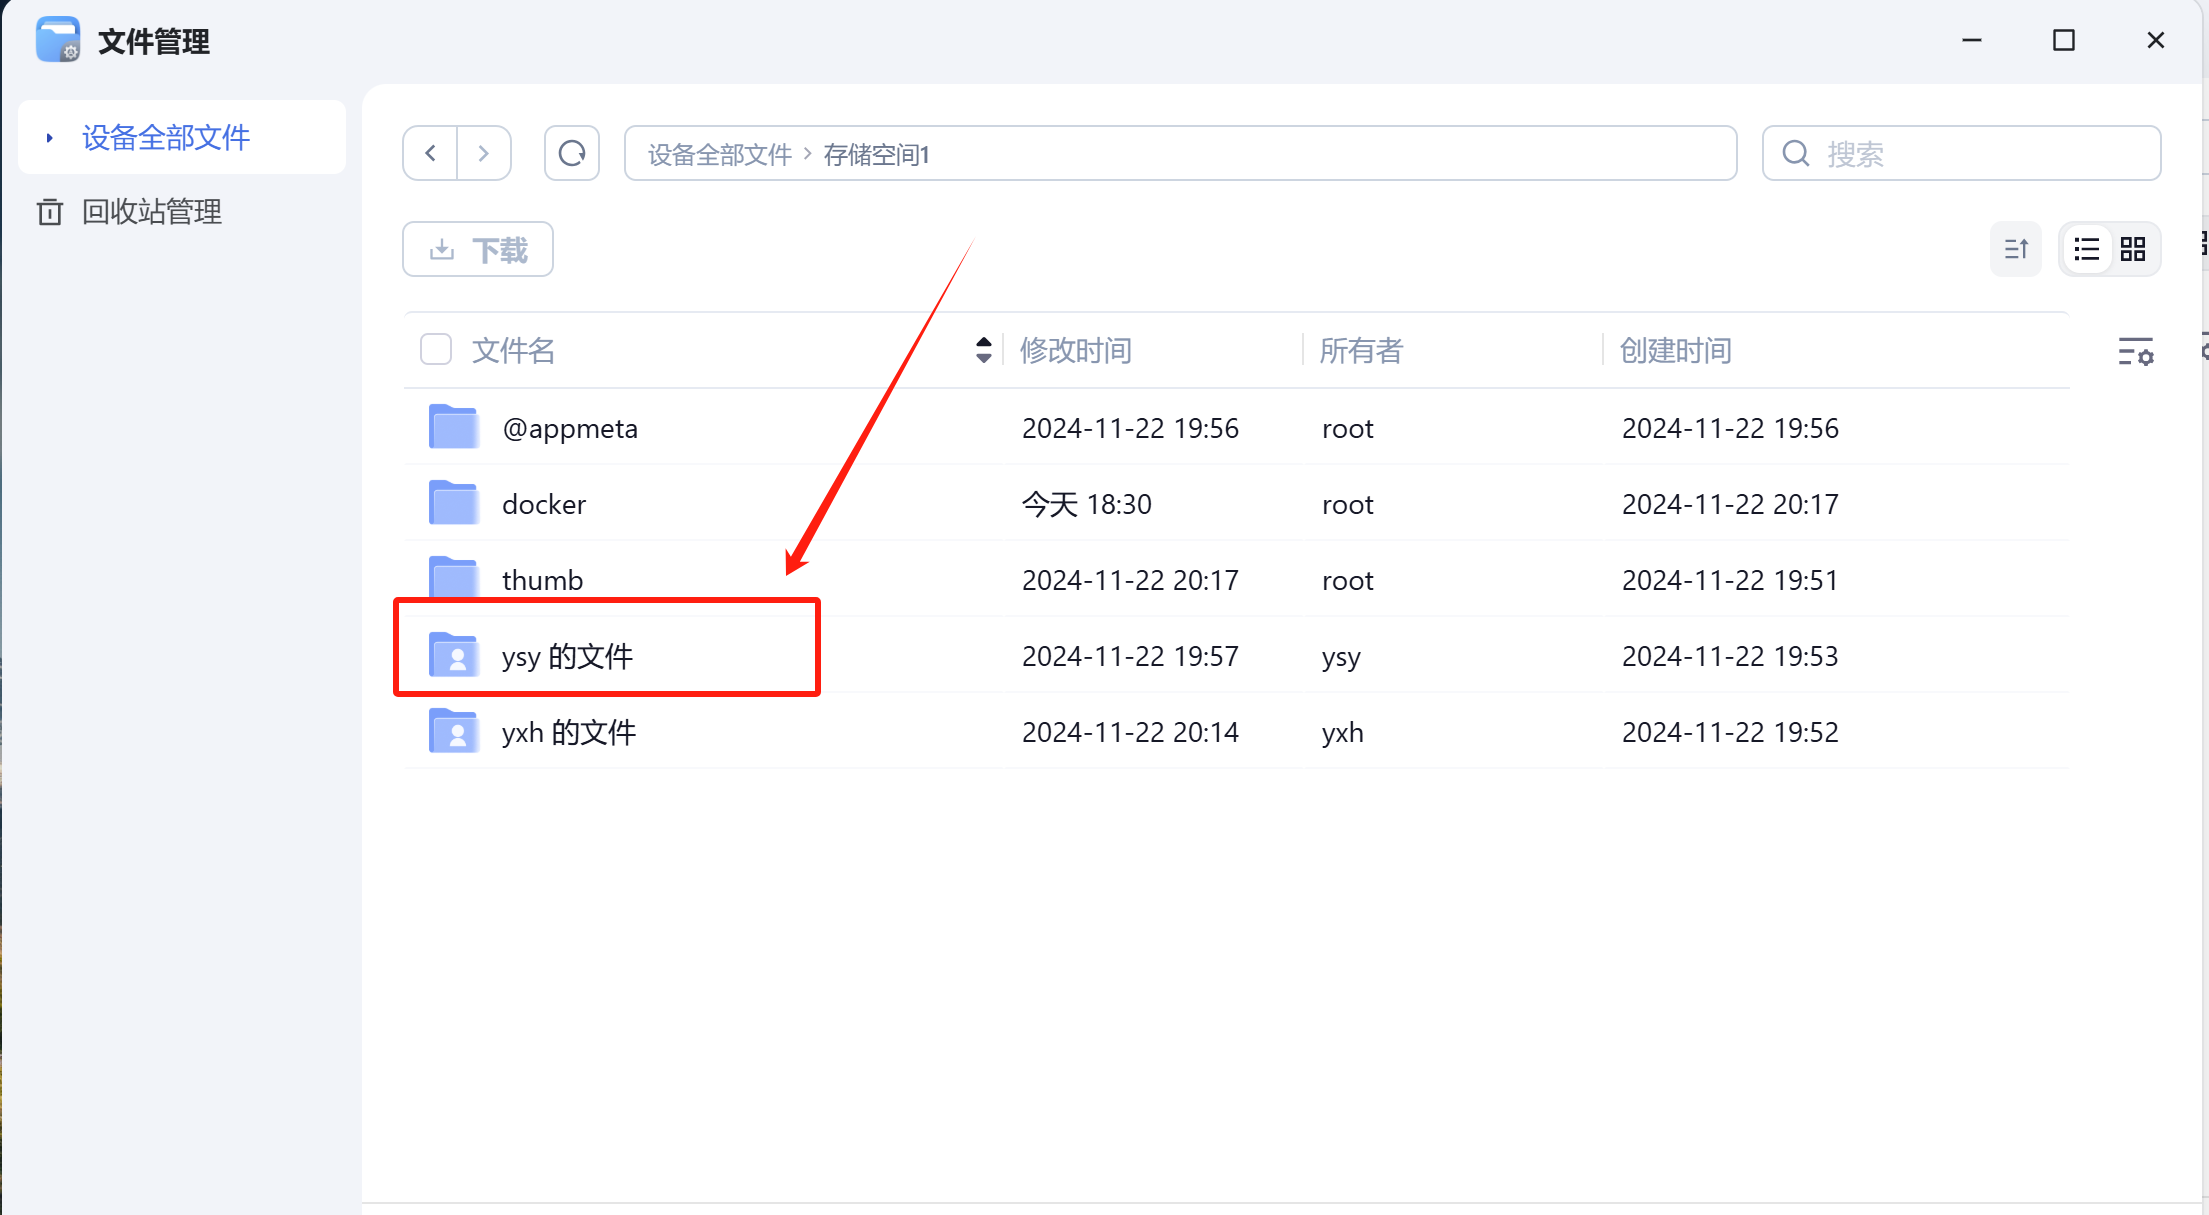Go forward with the right arrow button
The image size is (2209, 1215).
click(x=484, y=153)
